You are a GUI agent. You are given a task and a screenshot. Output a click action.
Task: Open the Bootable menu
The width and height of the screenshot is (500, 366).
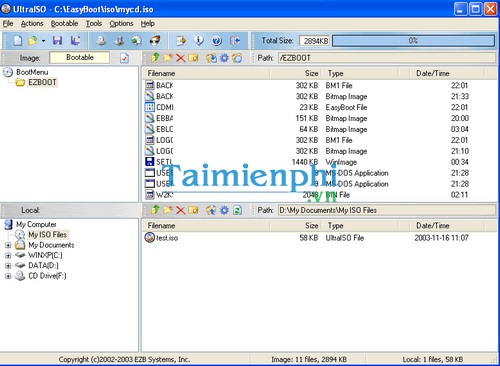[x=64, y=23]
